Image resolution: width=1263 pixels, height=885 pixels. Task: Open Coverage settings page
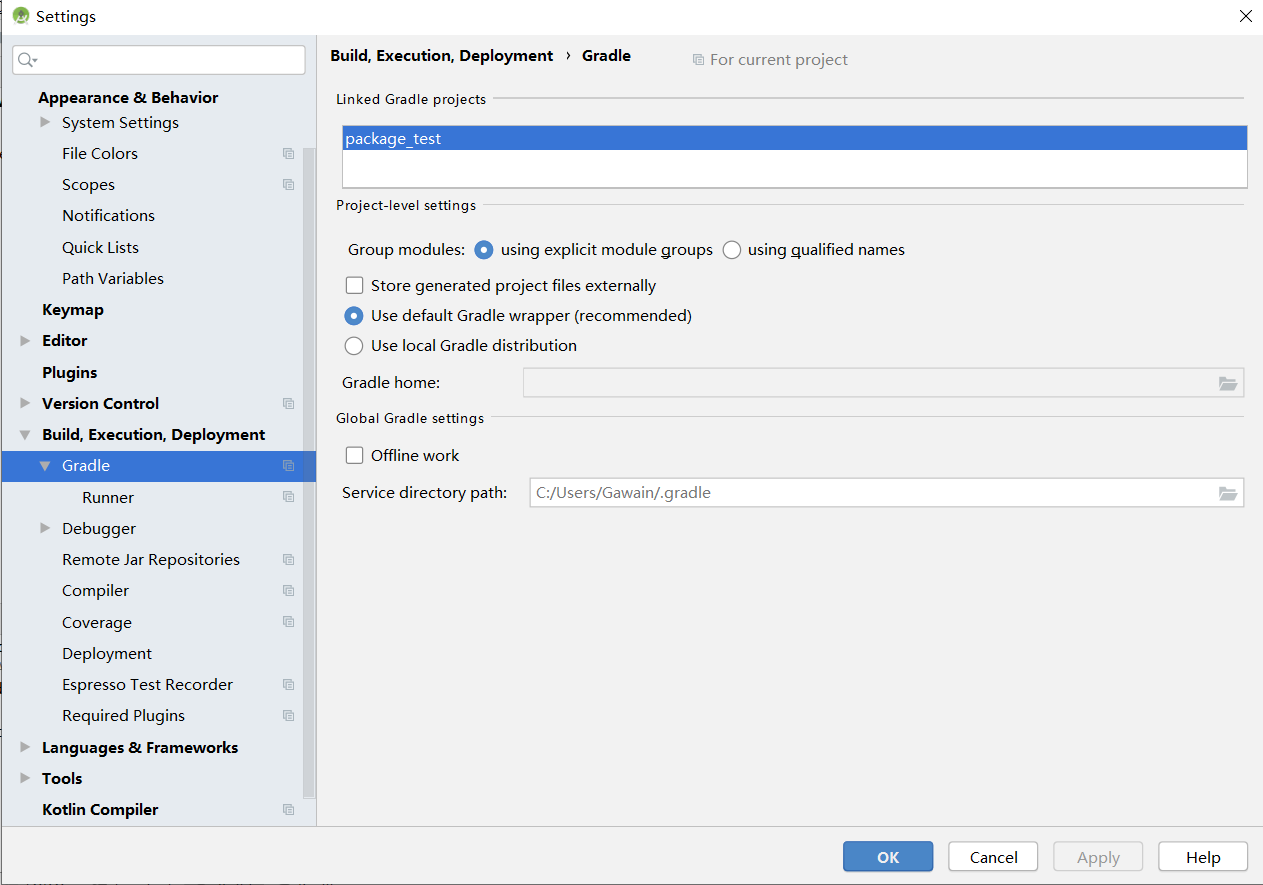pos(97,623)
